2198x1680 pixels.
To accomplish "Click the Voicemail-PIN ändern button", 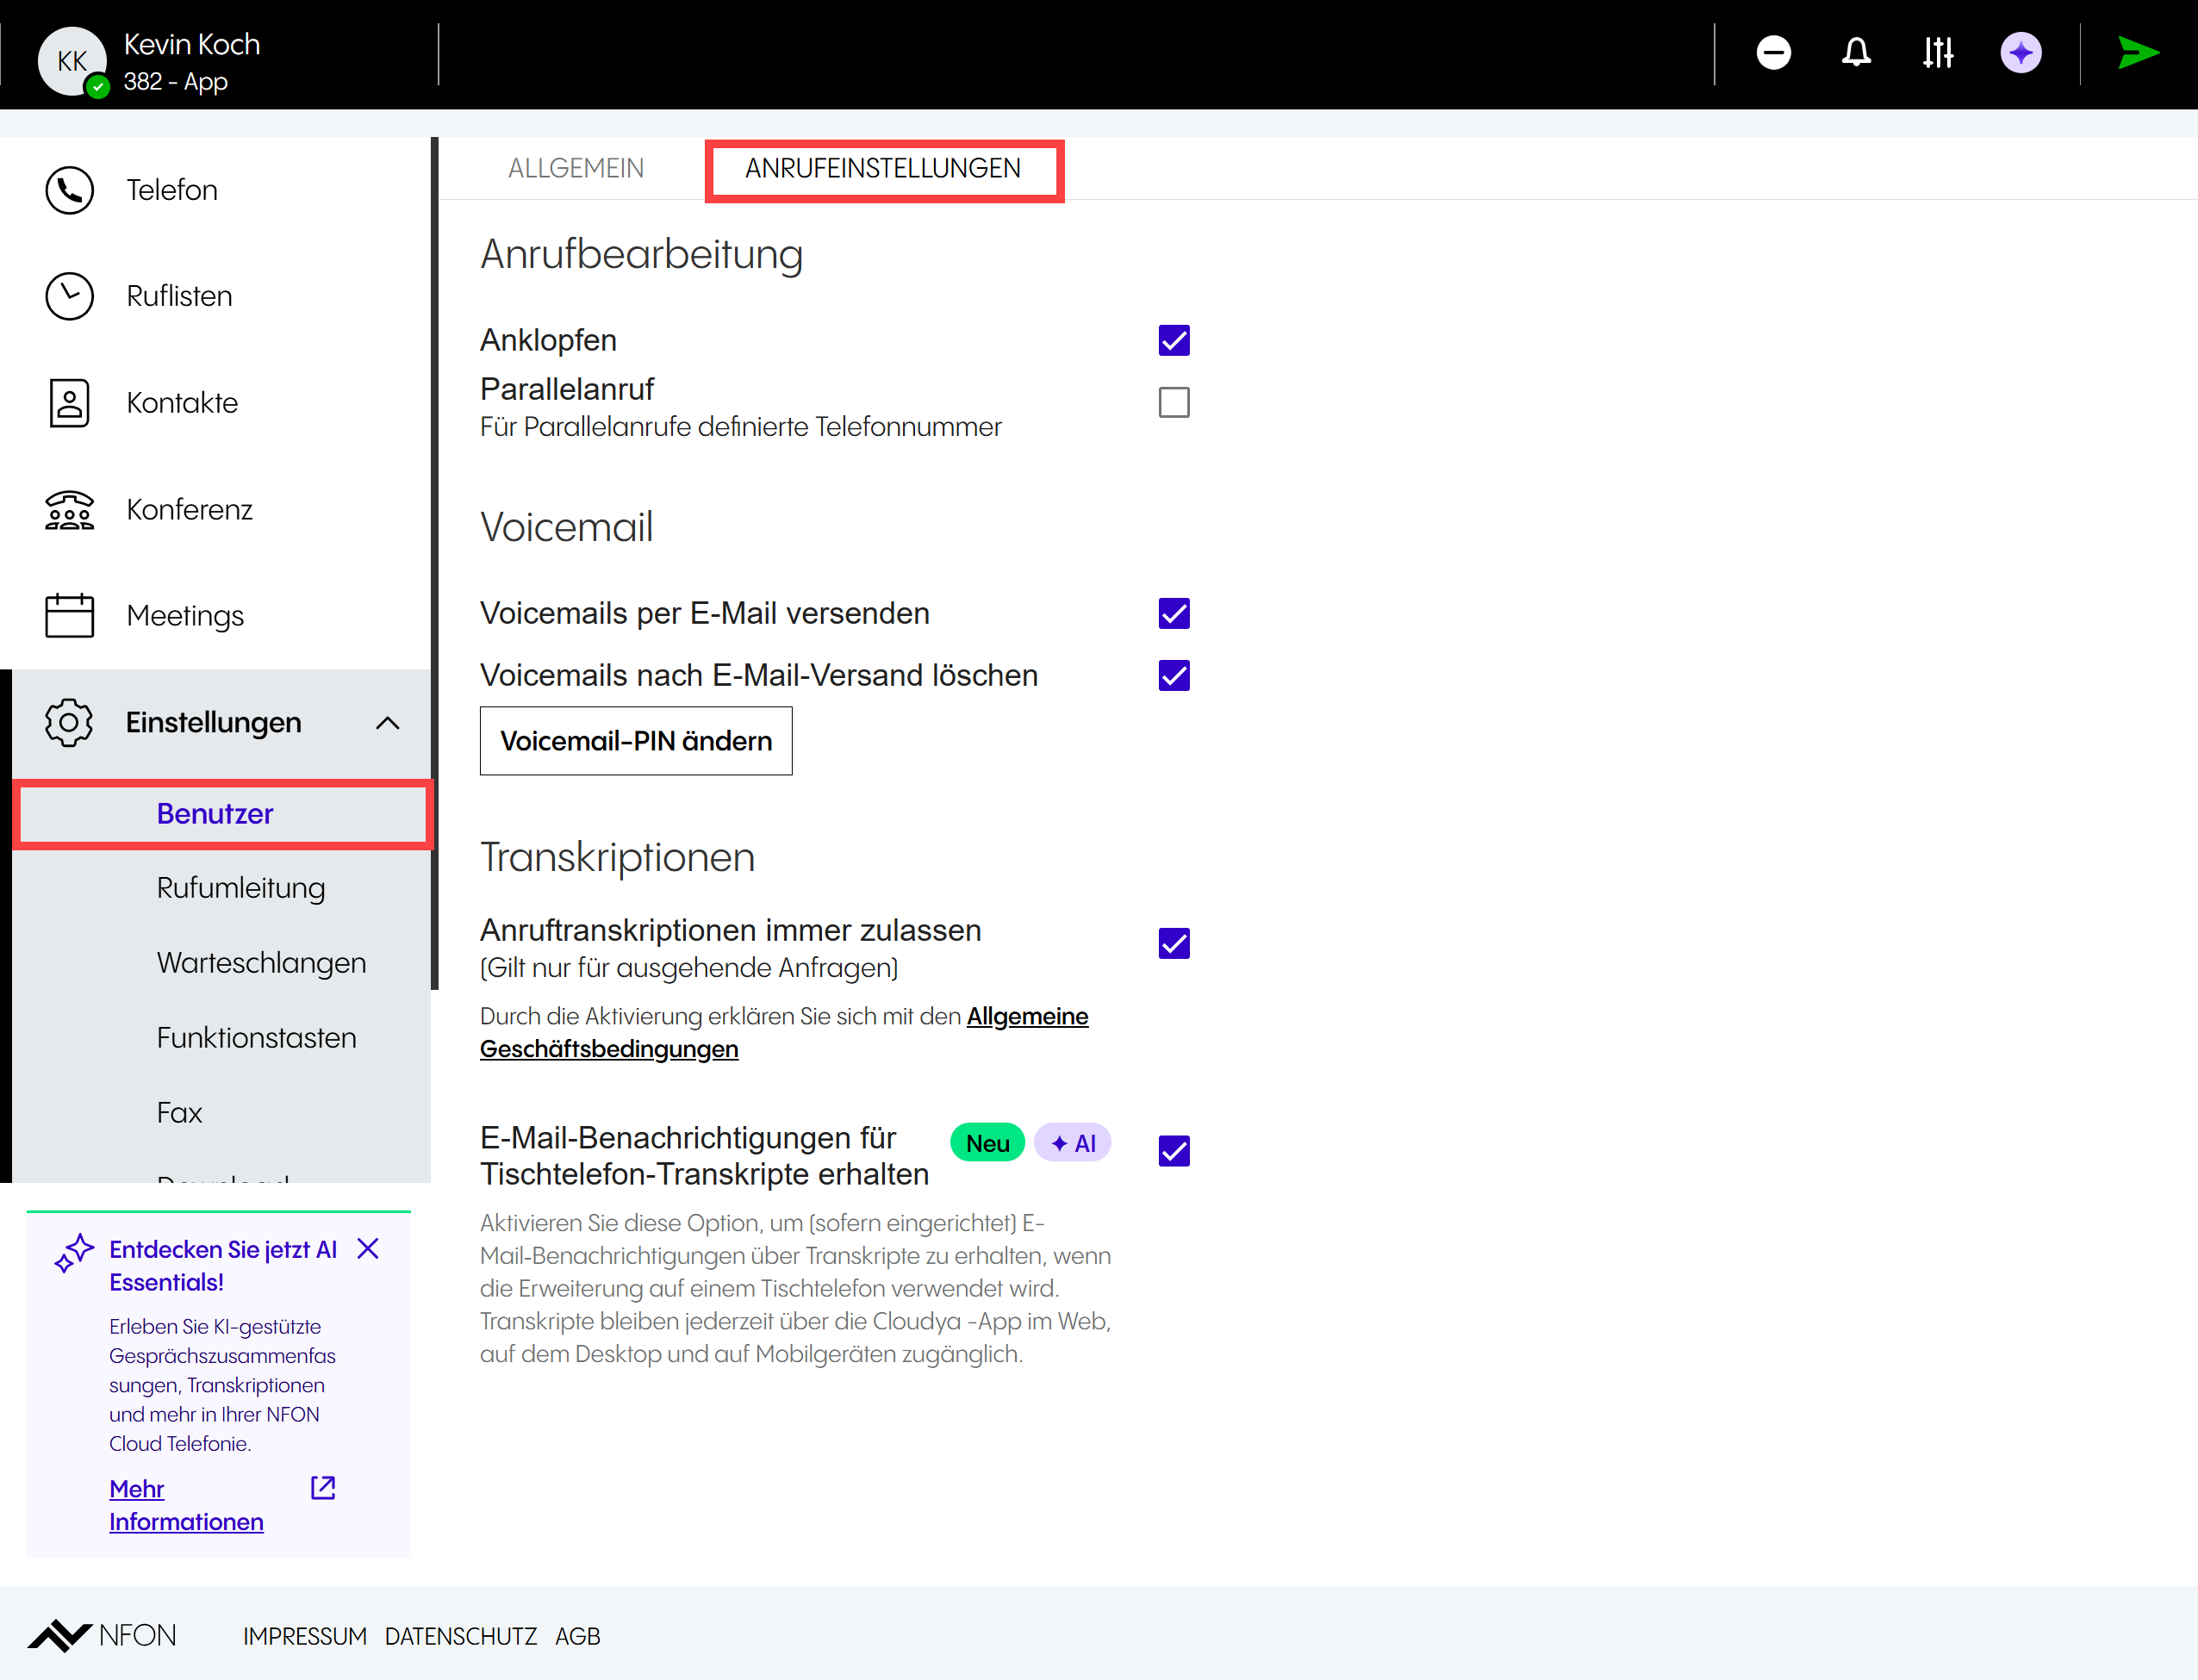I will pyautogui.click(x=636, y=741).
